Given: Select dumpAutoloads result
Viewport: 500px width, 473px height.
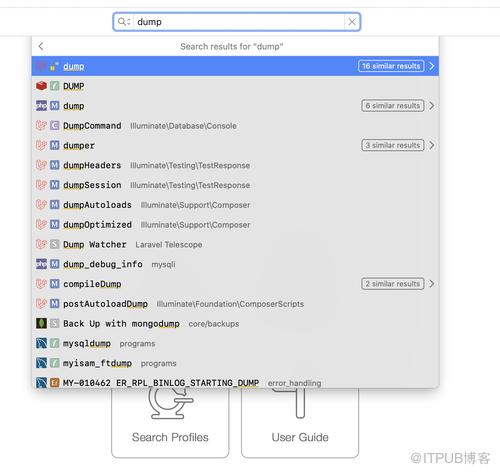Looking at the screenshot, I should pyautogui.click(x=235, y=205).
